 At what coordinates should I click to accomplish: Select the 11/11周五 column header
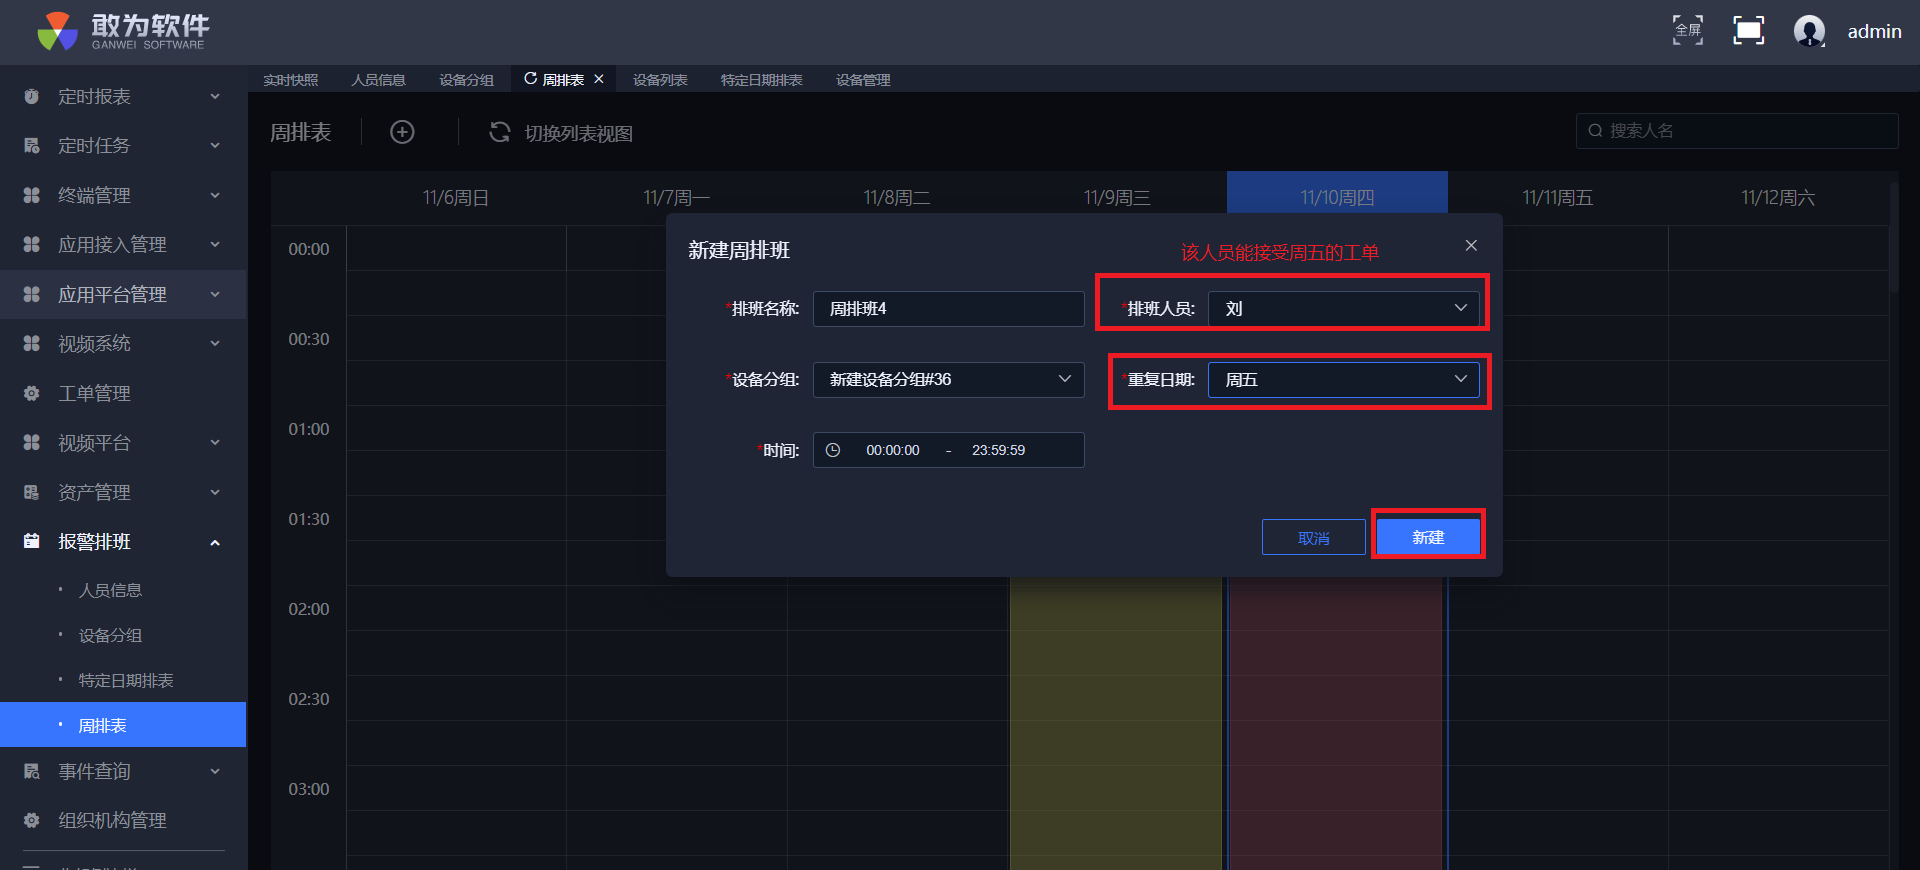coord(1558,197)
